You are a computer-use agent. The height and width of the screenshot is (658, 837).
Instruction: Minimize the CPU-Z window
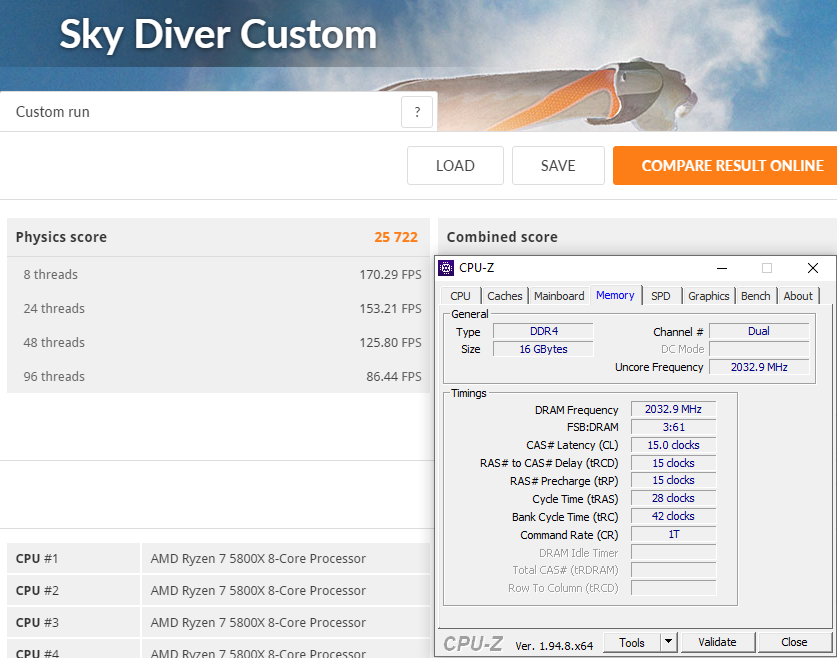click(722, 268)
